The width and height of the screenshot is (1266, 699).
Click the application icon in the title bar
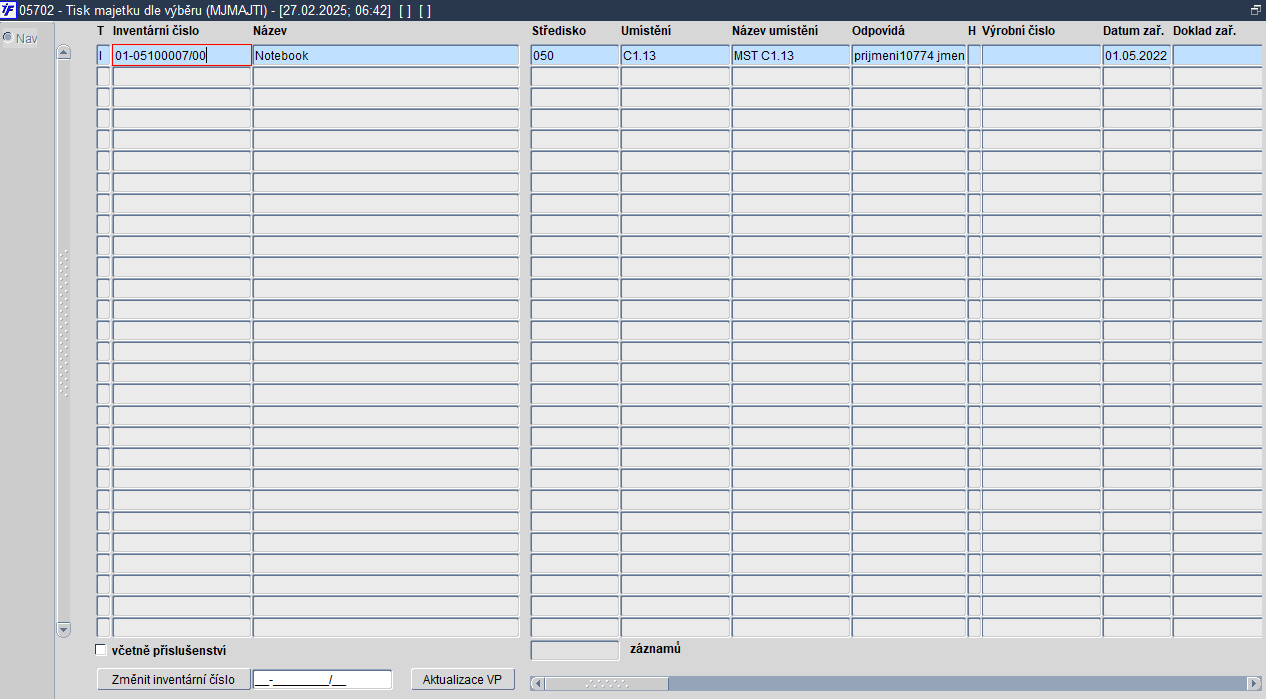pyautogui.click(x=9, y=10)
